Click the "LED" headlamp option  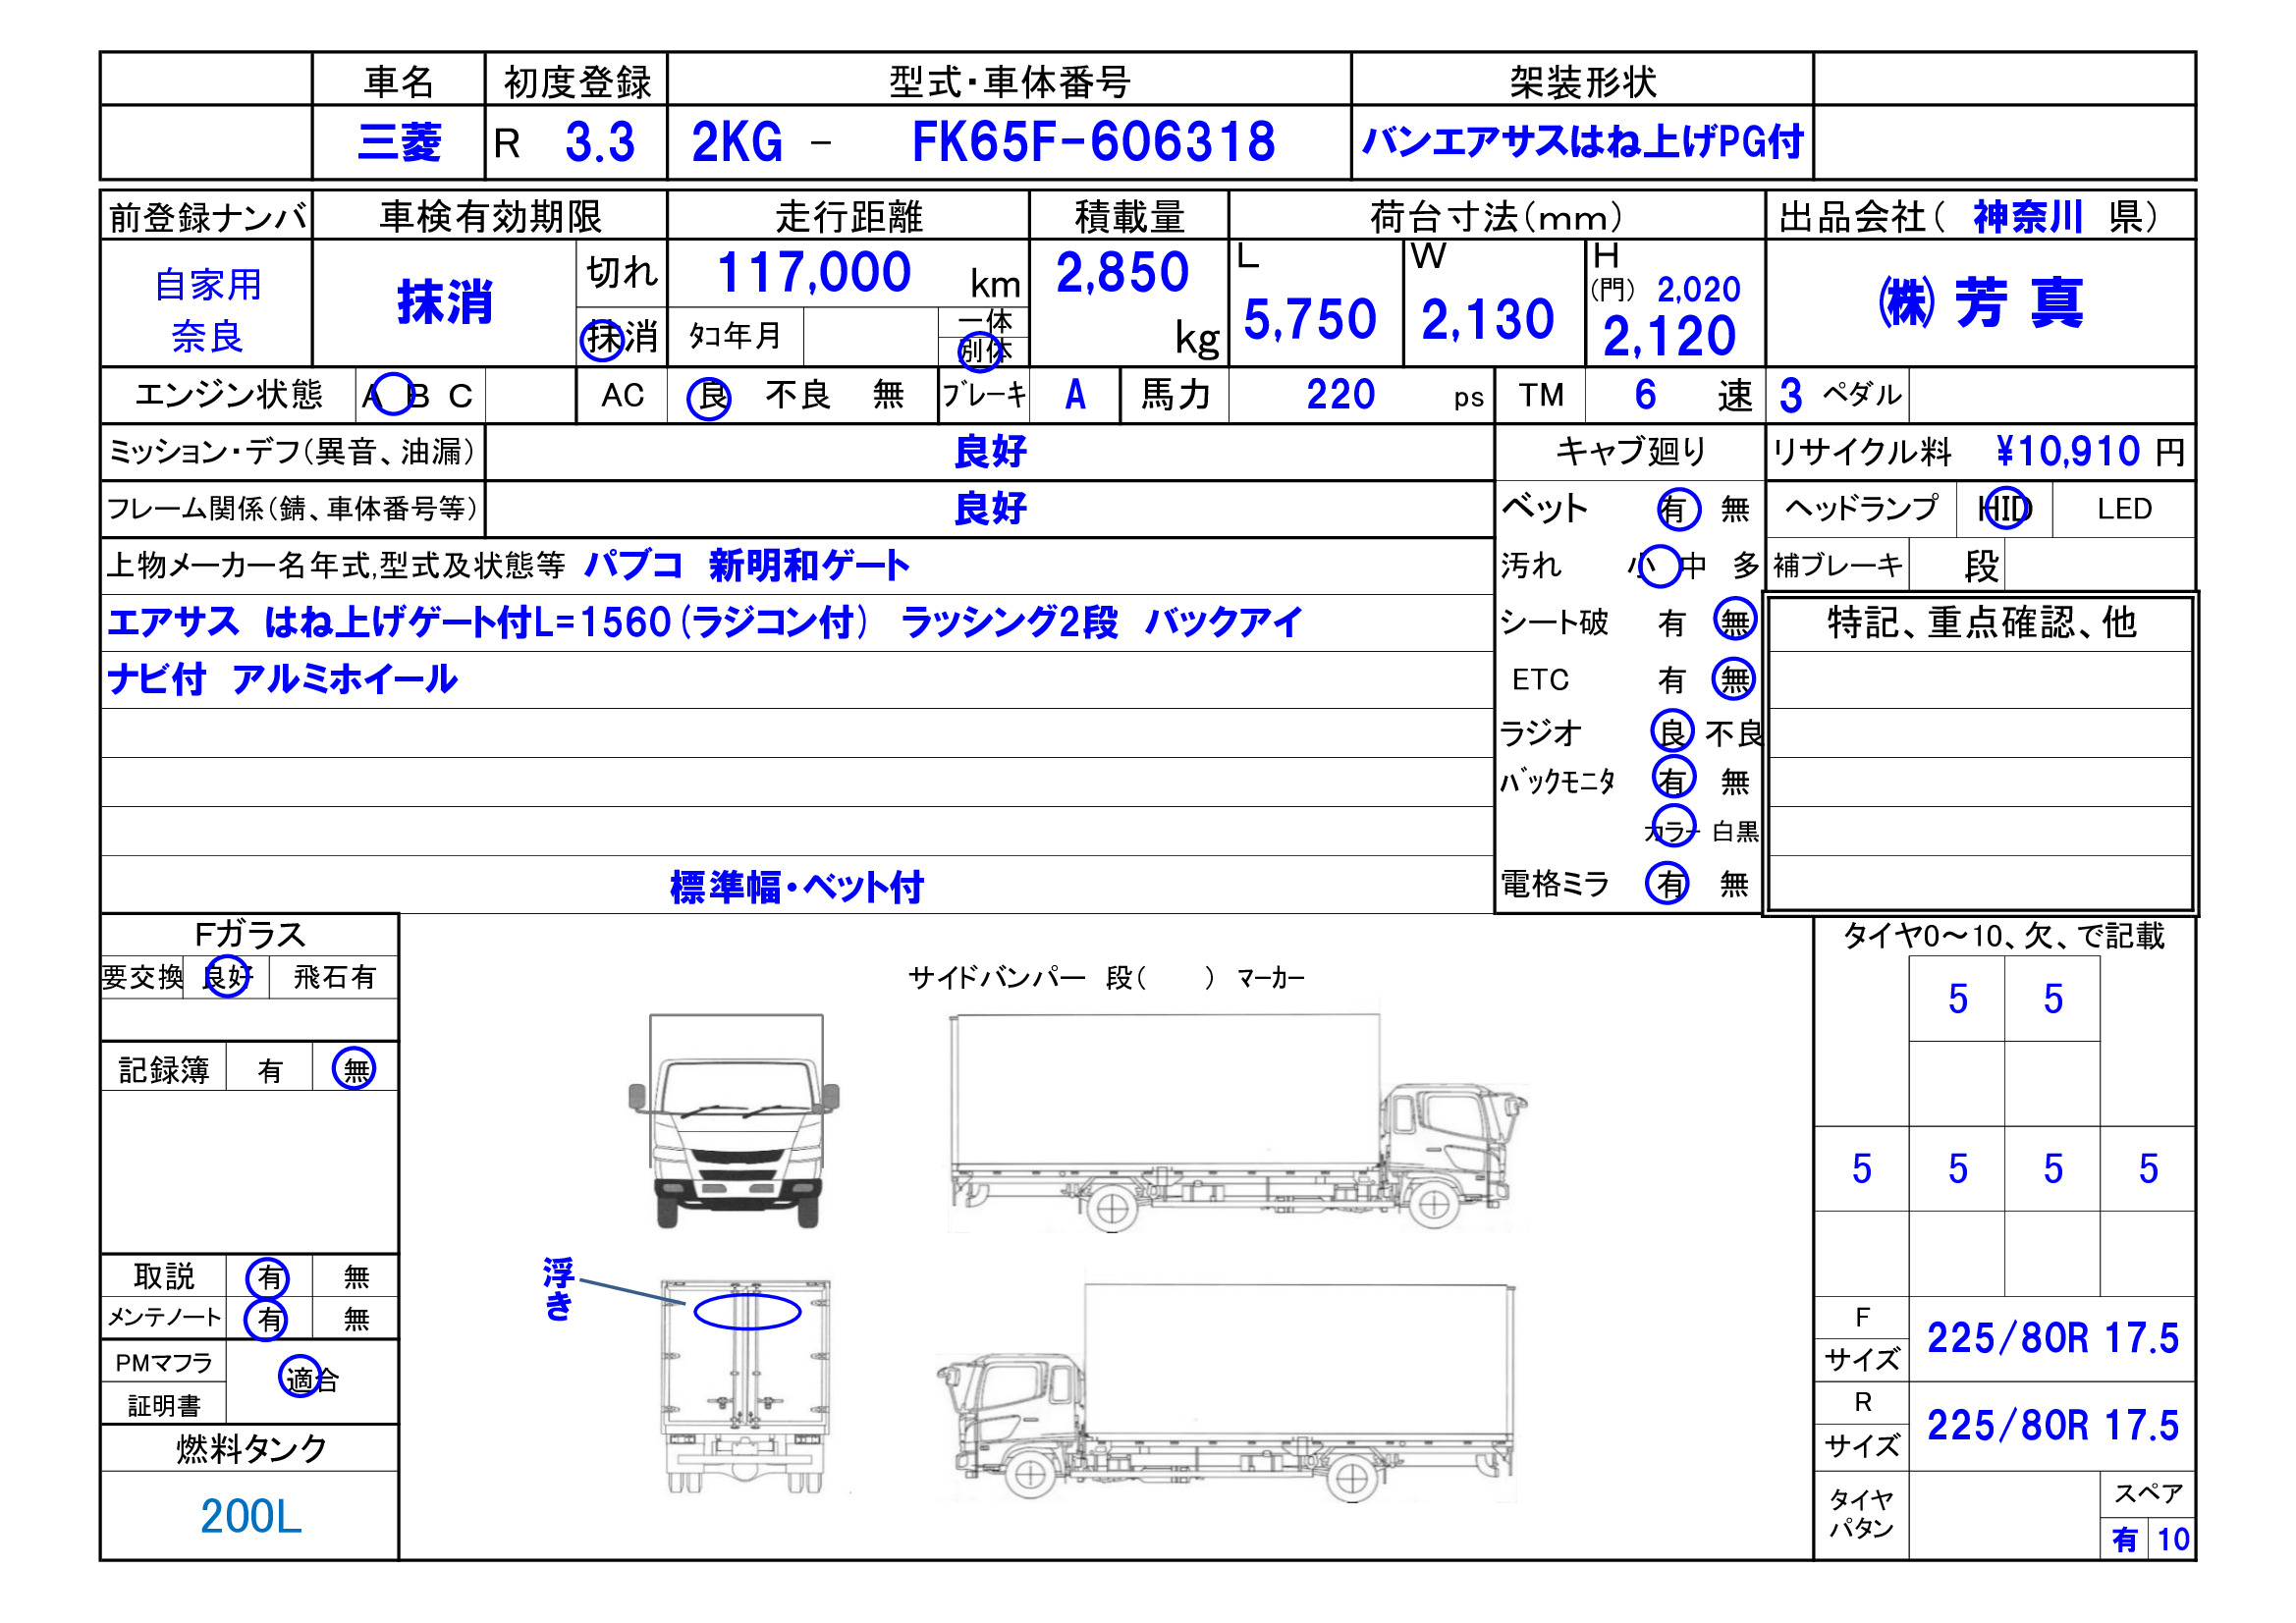[x=2124, y=509]
